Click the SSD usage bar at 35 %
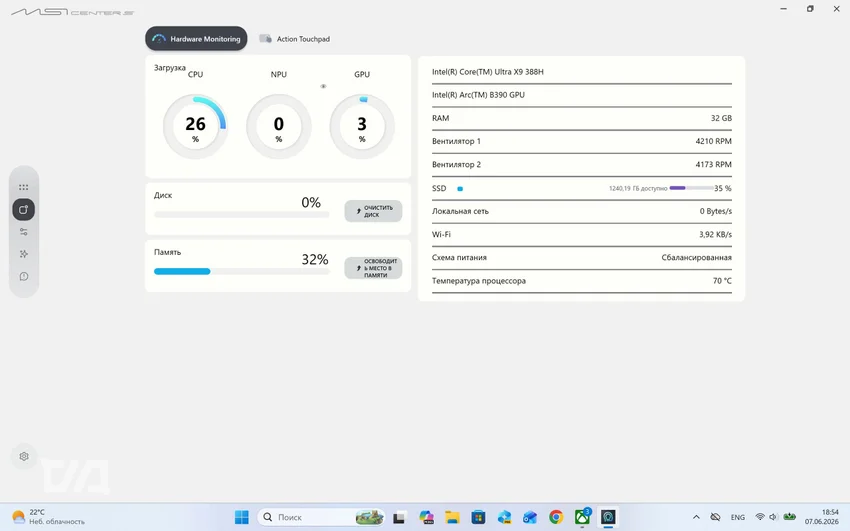850x531 pixels. (691, 188)
